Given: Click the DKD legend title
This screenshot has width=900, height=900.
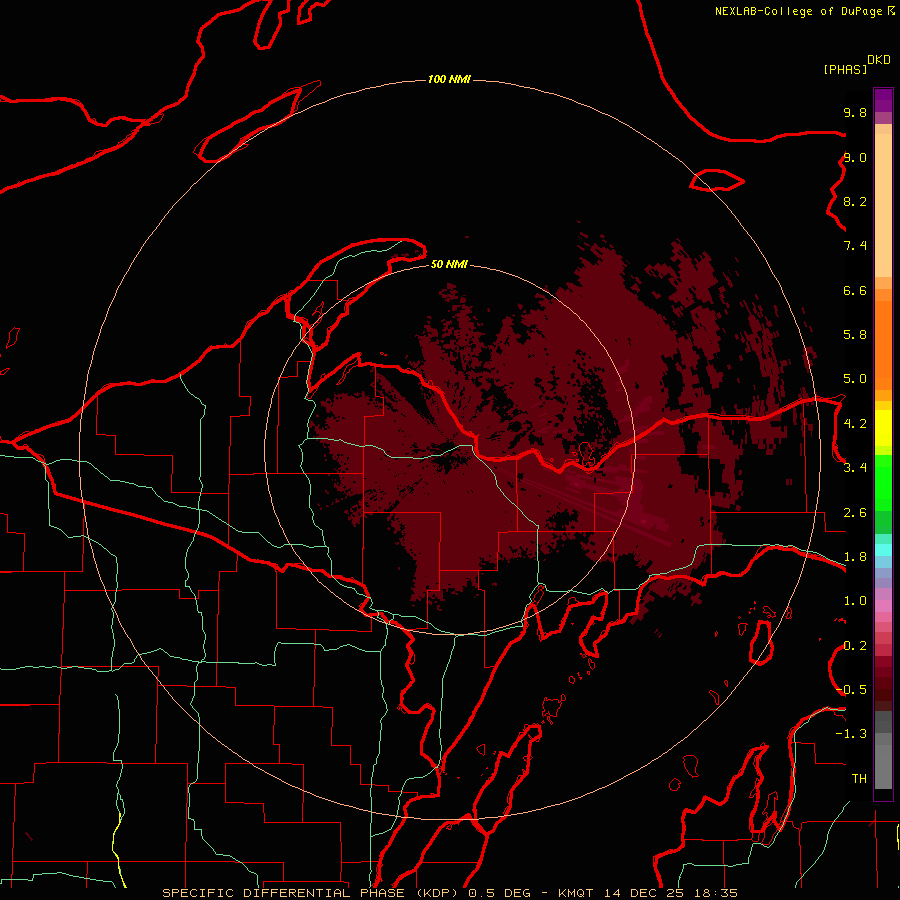Looking at the screenshot, I should (879, 60).
